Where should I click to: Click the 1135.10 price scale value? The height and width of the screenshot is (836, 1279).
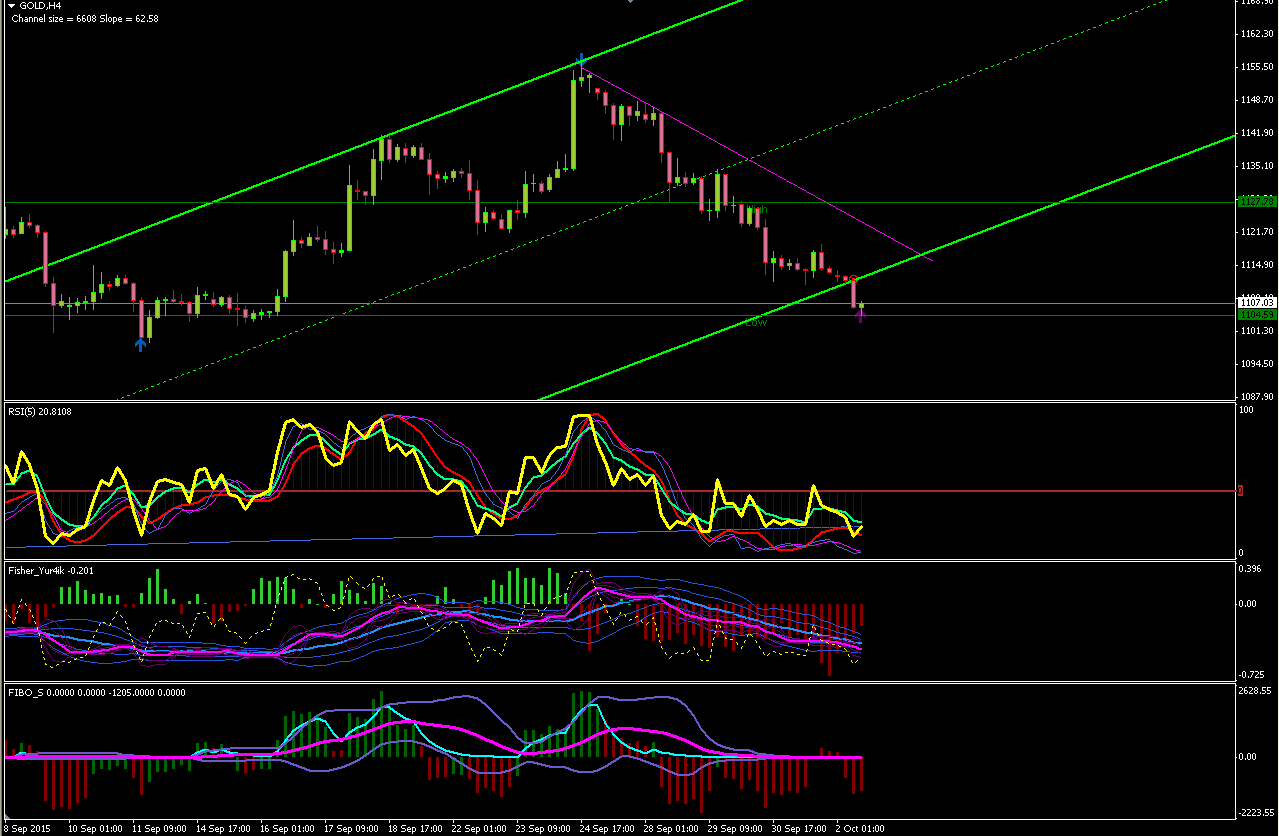pyautogui.click(x=1255, y=166)
